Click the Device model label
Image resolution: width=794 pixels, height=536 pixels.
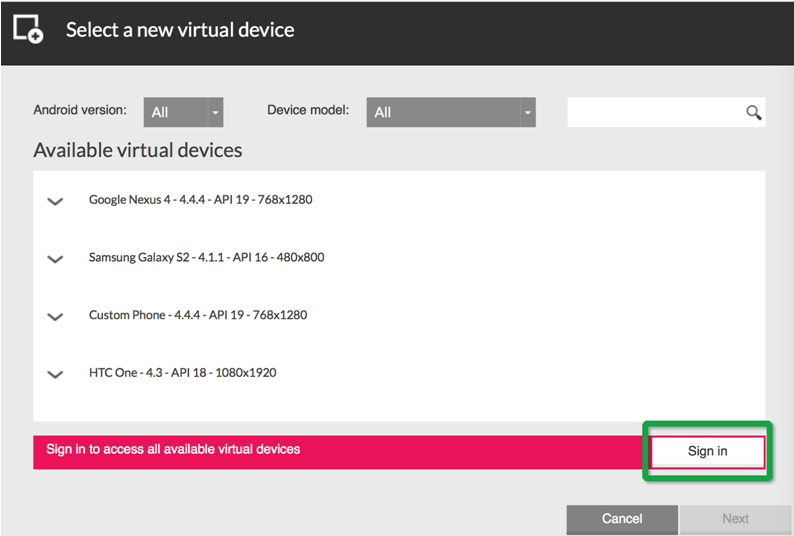coord(308,110)
